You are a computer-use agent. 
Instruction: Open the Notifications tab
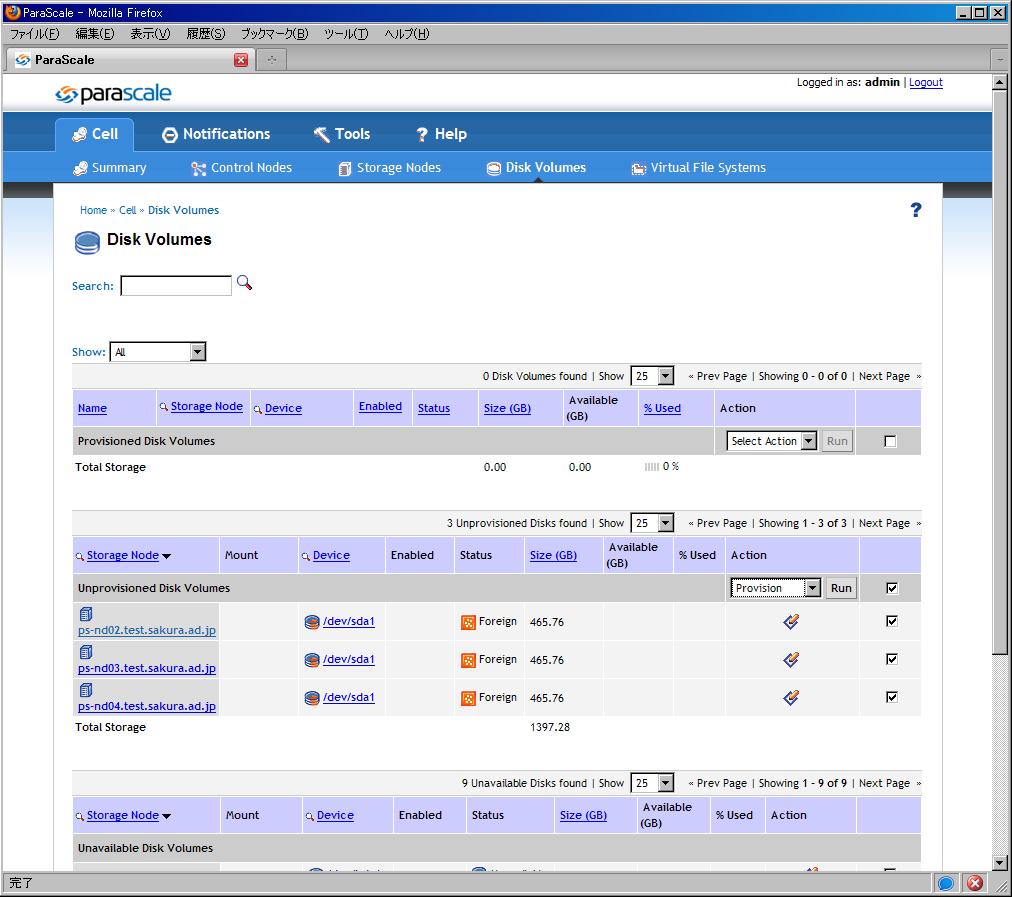[x=216, y=134]
